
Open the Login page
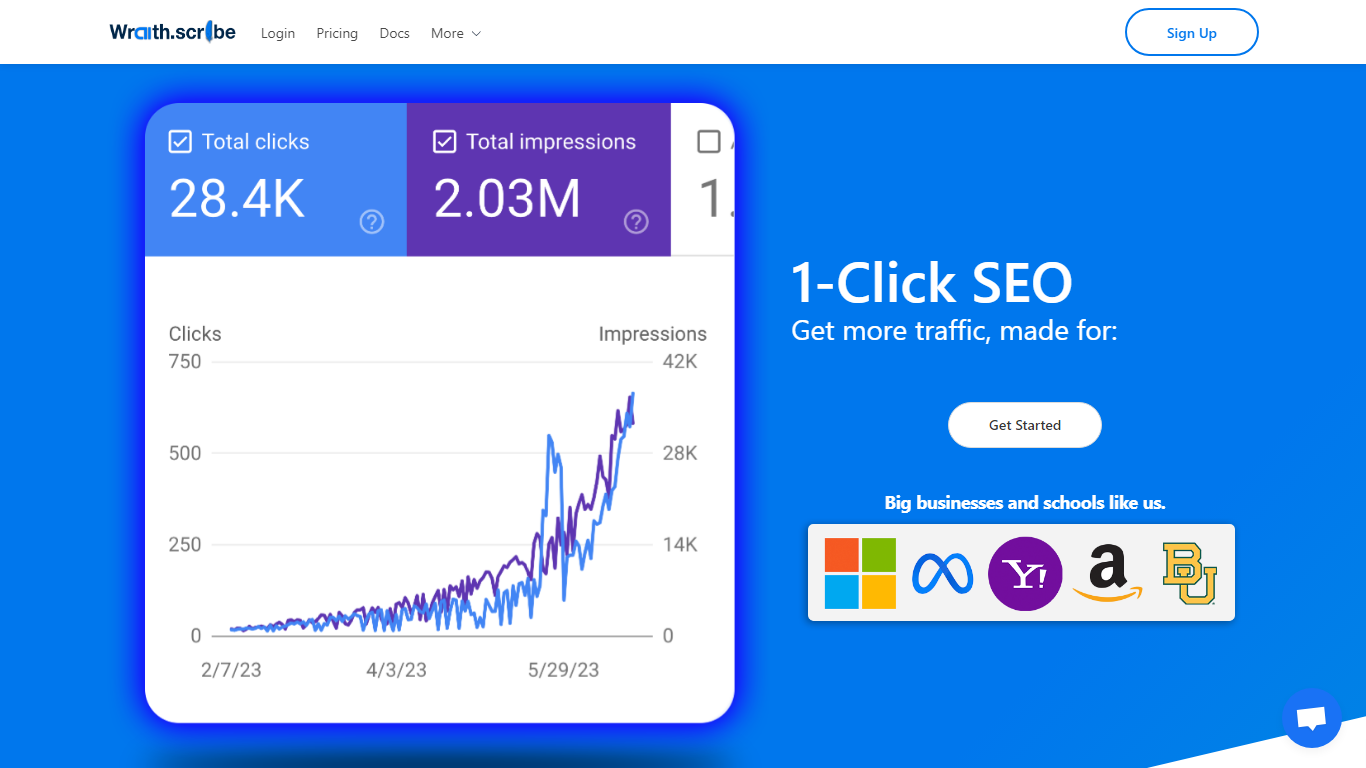[x=278, y=33]
